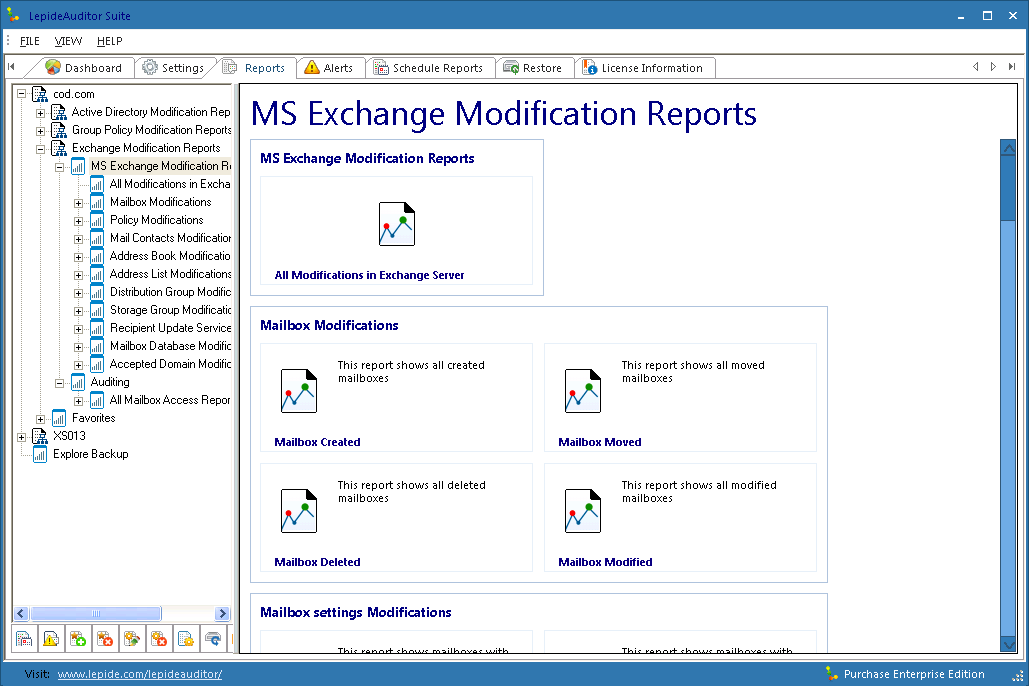Click the next tab arrow at right of tab bar

click(x=994, y=66)
